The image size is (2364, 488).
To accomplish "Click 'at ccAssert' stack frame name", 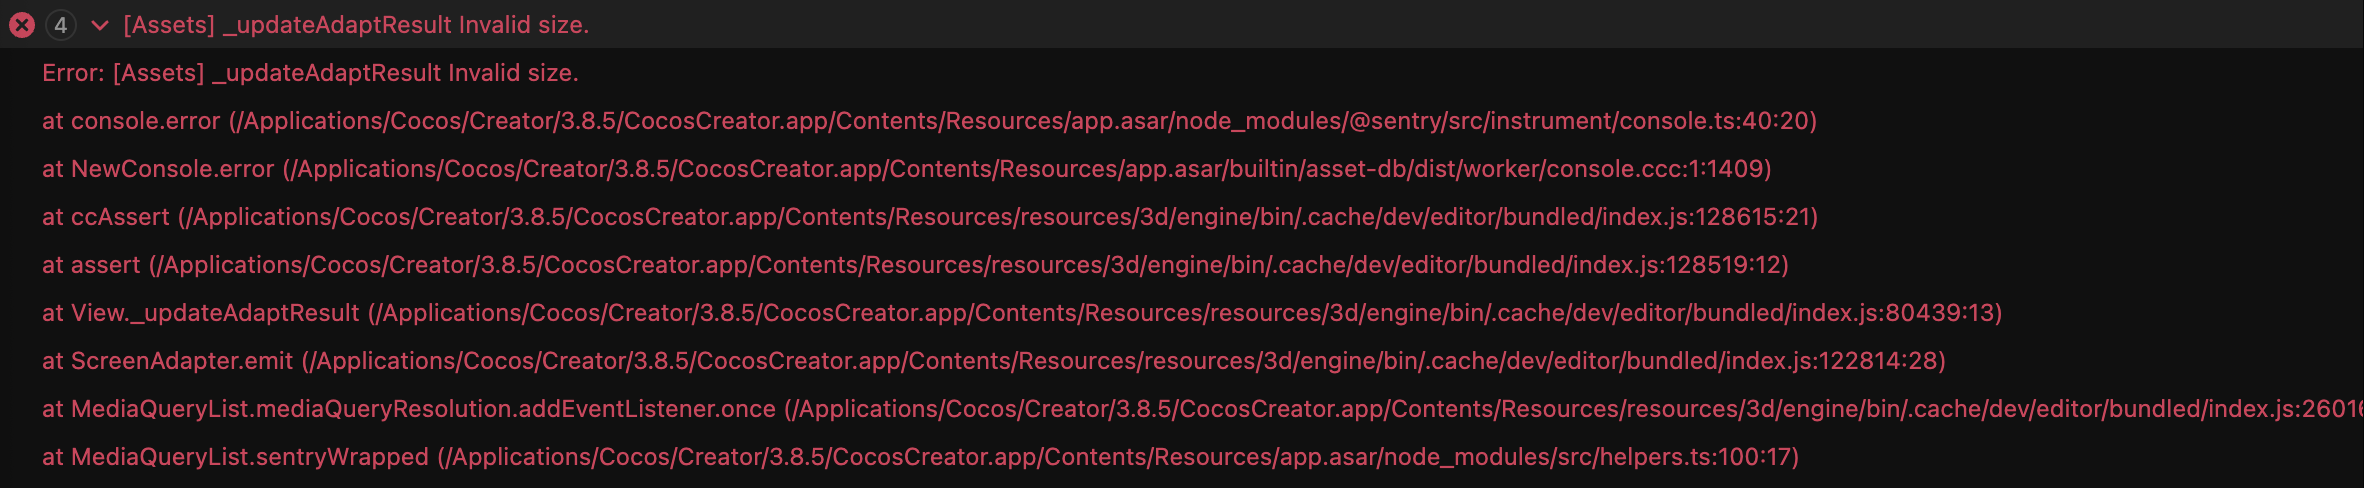I will [106, 217].
